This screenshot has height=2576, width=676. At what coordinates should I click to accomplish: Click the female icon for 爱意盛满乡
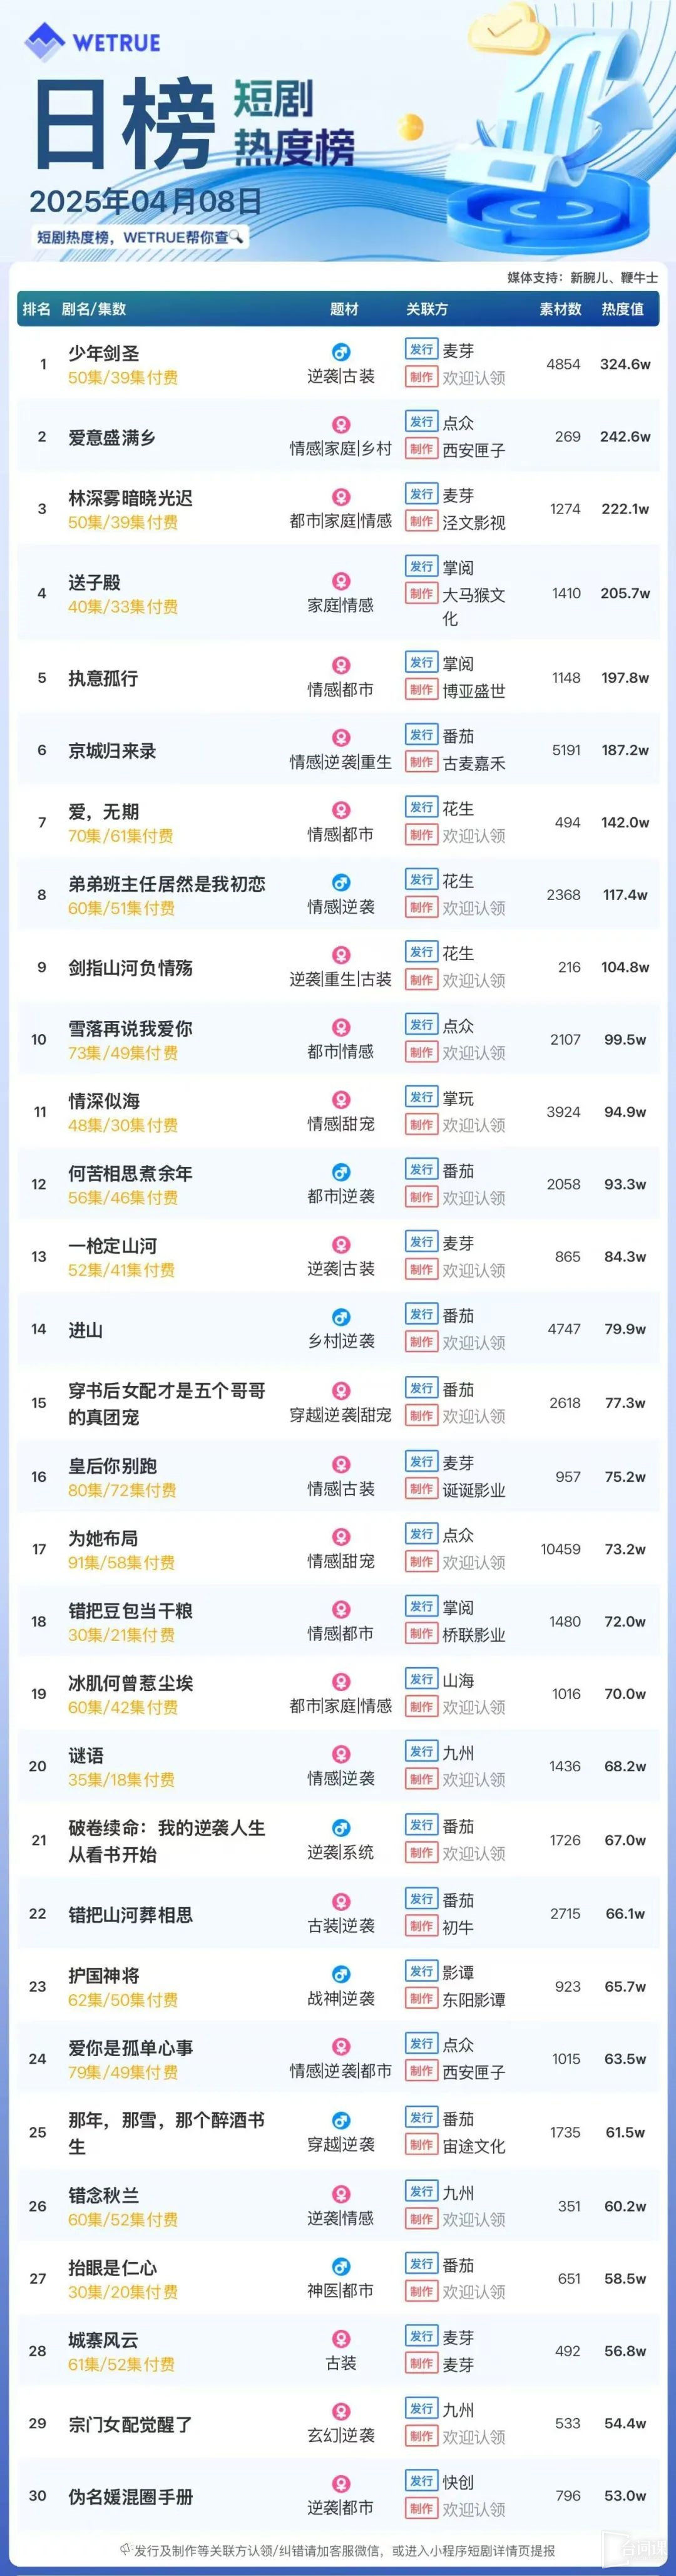click(x=341, y=424)
